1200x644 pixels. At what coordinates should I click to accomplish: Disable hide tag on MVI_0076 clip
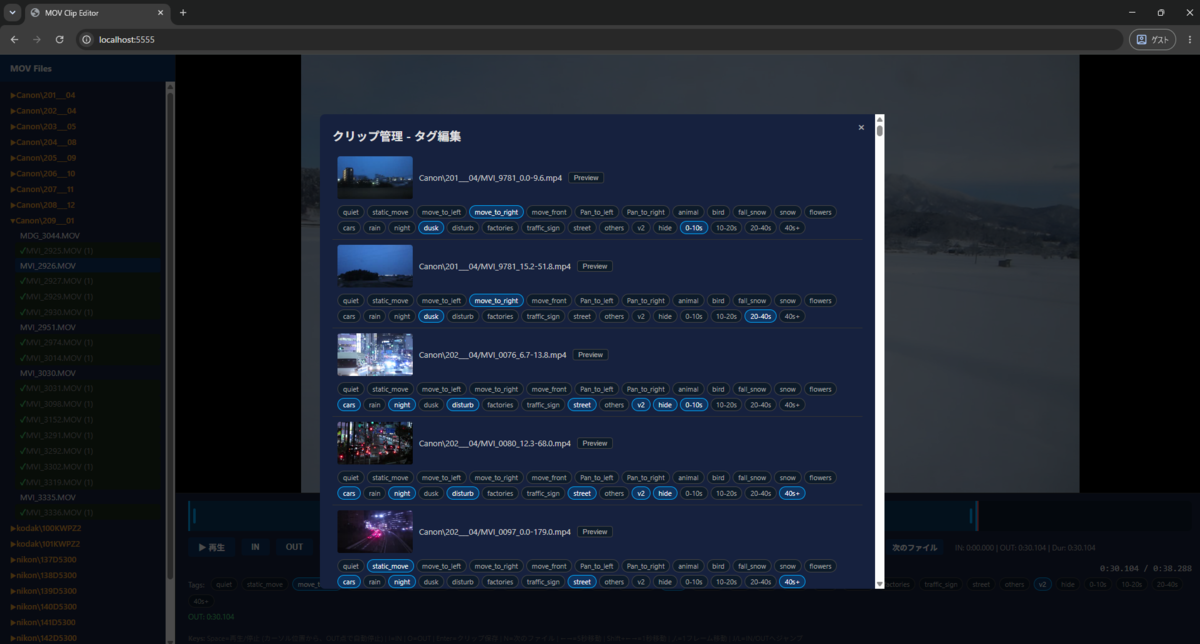point(665,405)
